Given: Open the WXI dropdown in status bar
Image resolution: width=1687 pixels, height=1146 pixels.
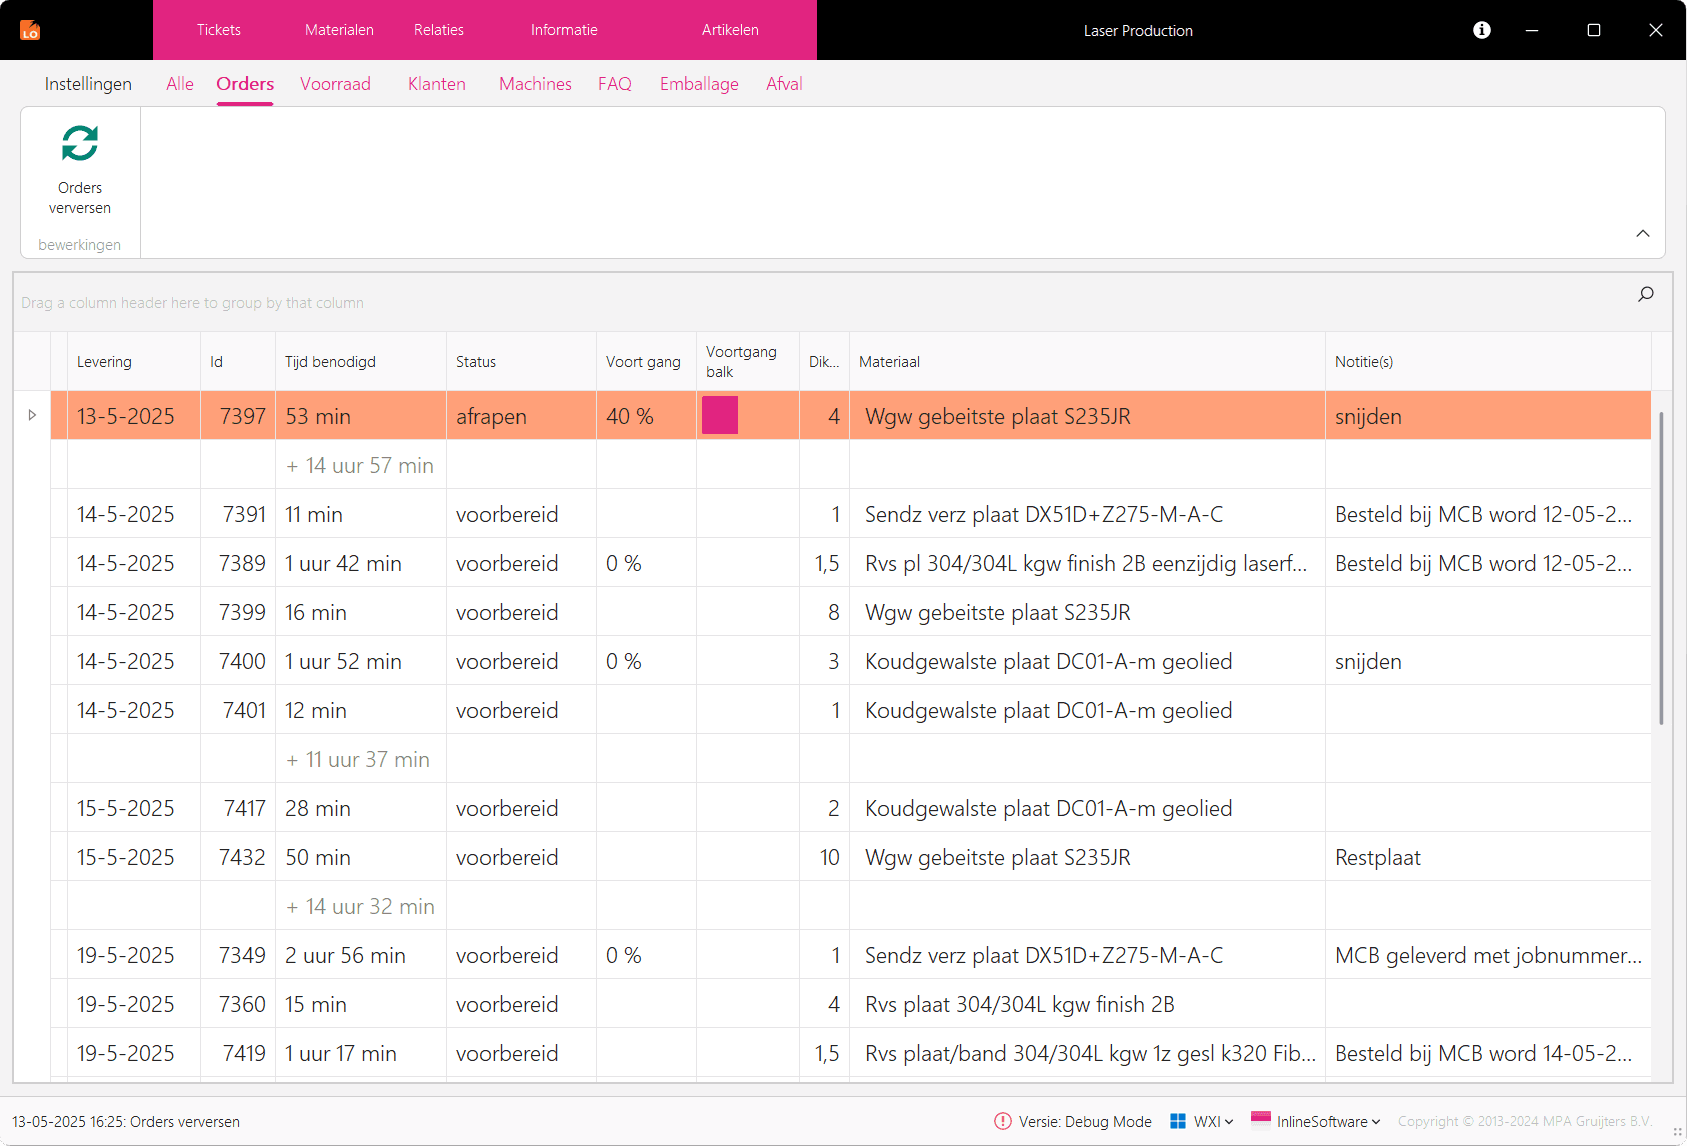Looking at the screenshot, I should point(1214,1121).
